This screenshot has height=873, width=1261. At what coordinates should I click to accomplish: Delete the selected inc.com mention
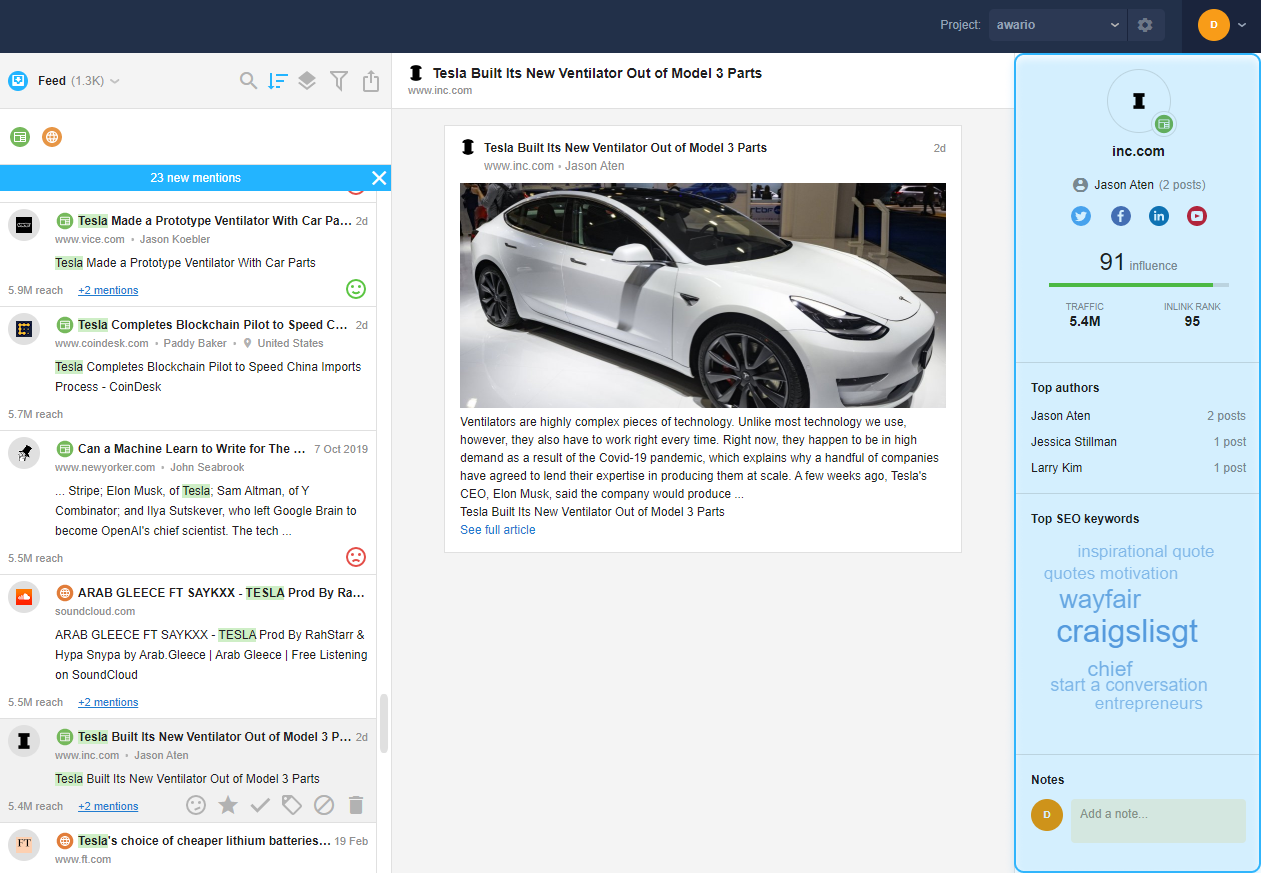[356, 805]
